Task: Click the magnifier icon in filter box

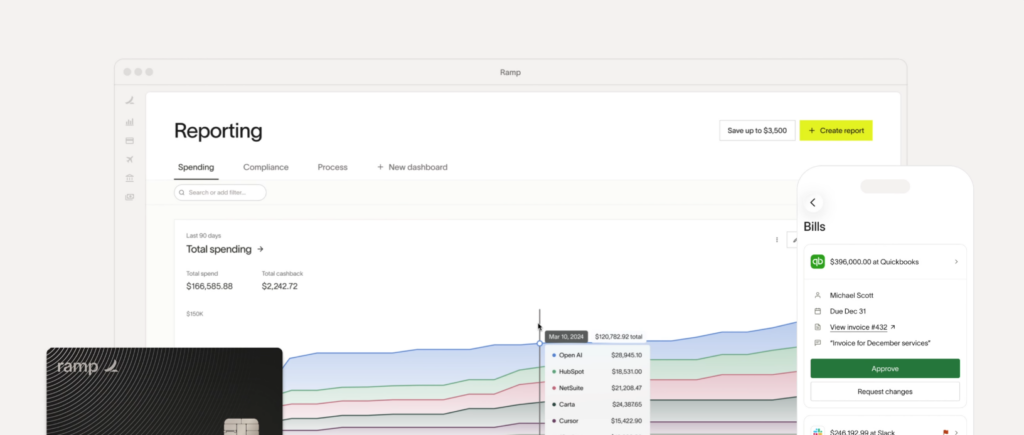Action: (182, 193)
